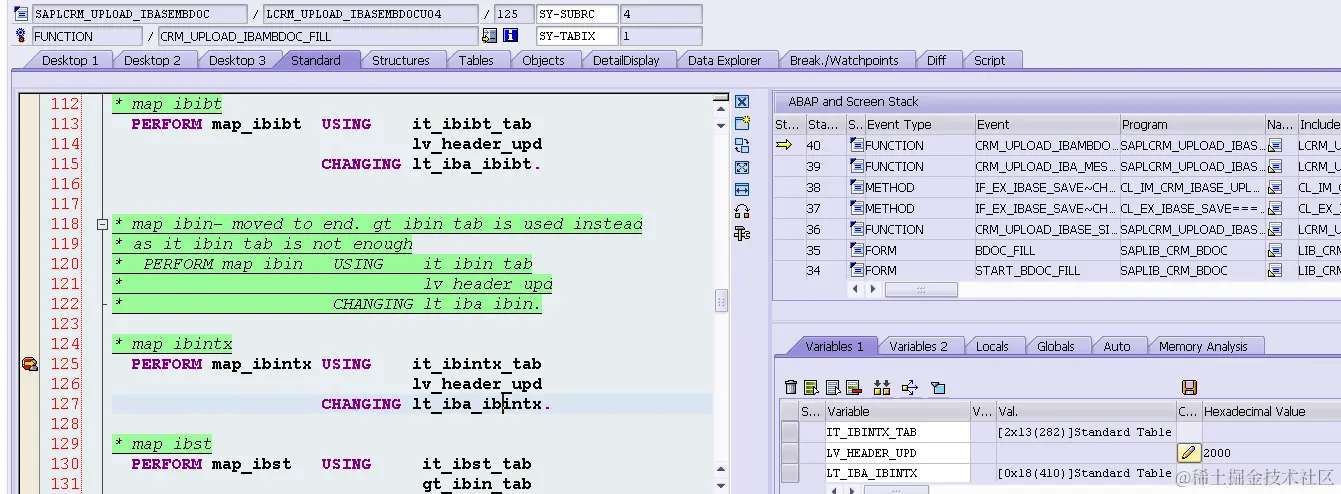The width and height of the screenshot is (1341, 494).
Task: Open the Structures tab
Action: 401,61
